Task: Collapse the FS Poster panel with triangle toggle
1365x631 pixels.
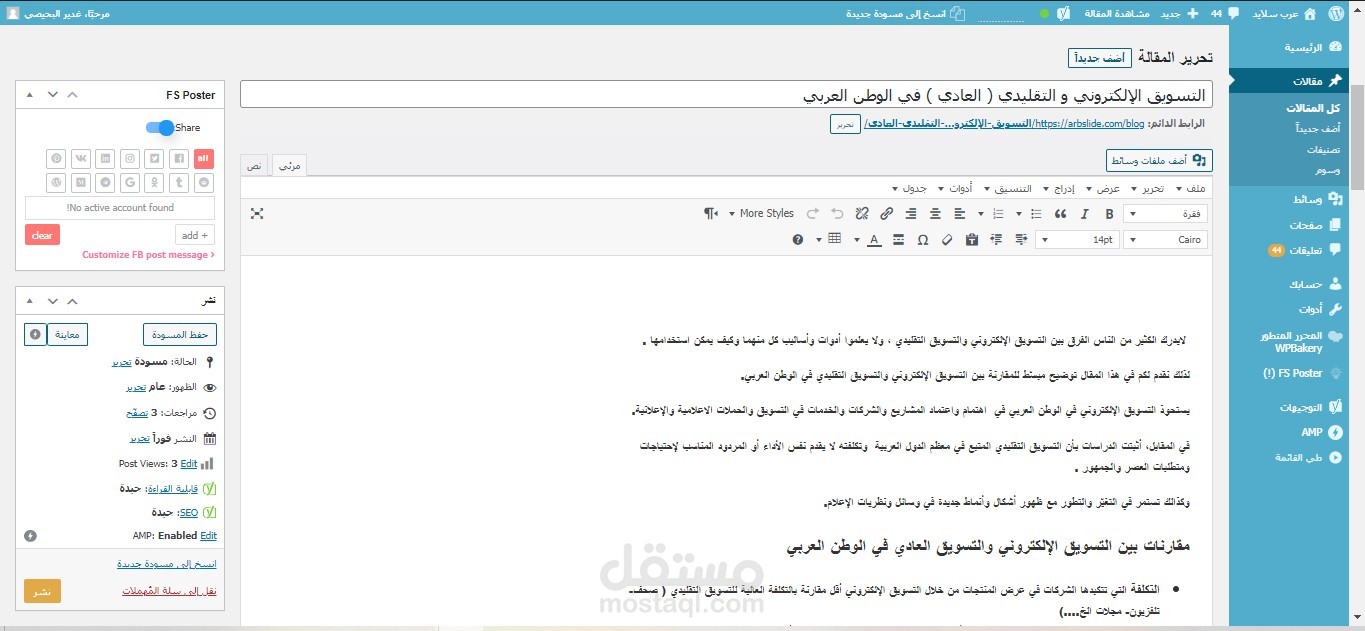Action: pyautogui.click(x=29, y=95)
